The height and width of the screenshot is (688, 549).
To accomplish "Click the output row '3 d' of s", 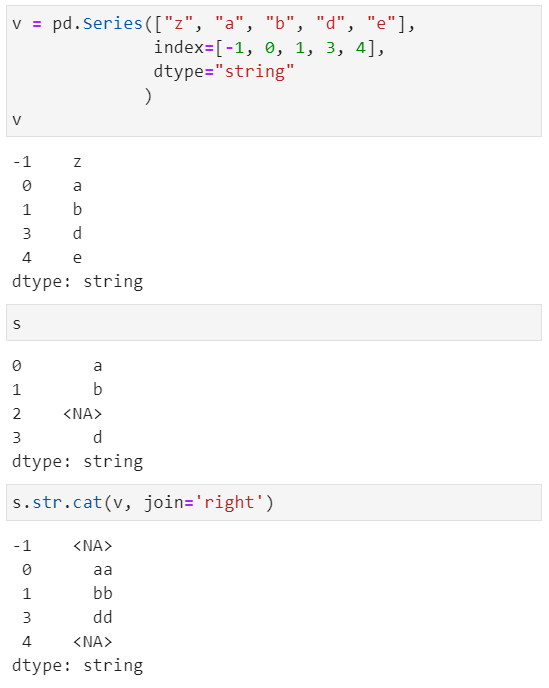I will [x=57, y=438].
